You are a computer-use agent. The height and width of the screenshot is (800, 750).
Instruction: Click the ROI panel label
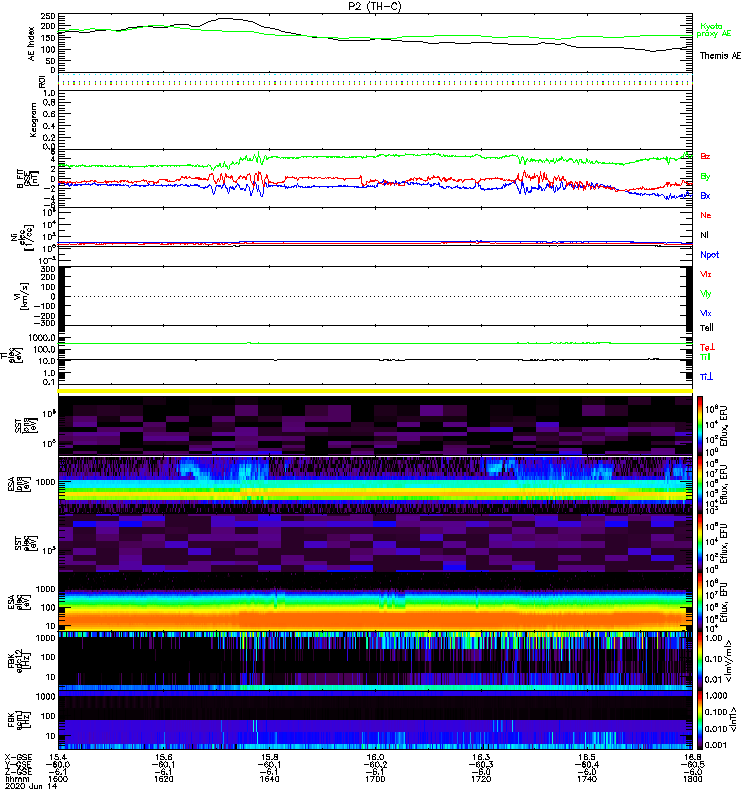(x=42, y=81)
